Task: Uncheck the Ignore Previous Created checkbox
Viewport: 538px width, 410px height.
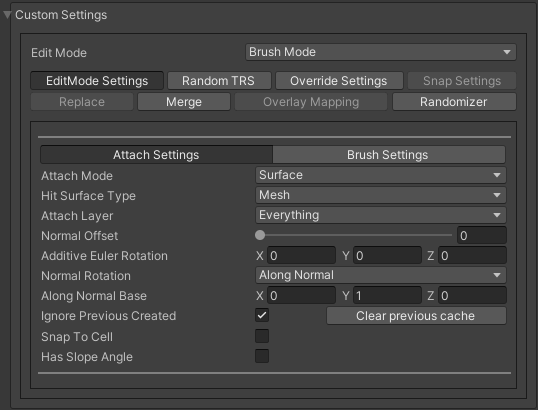Action: (x=262, y=315)
